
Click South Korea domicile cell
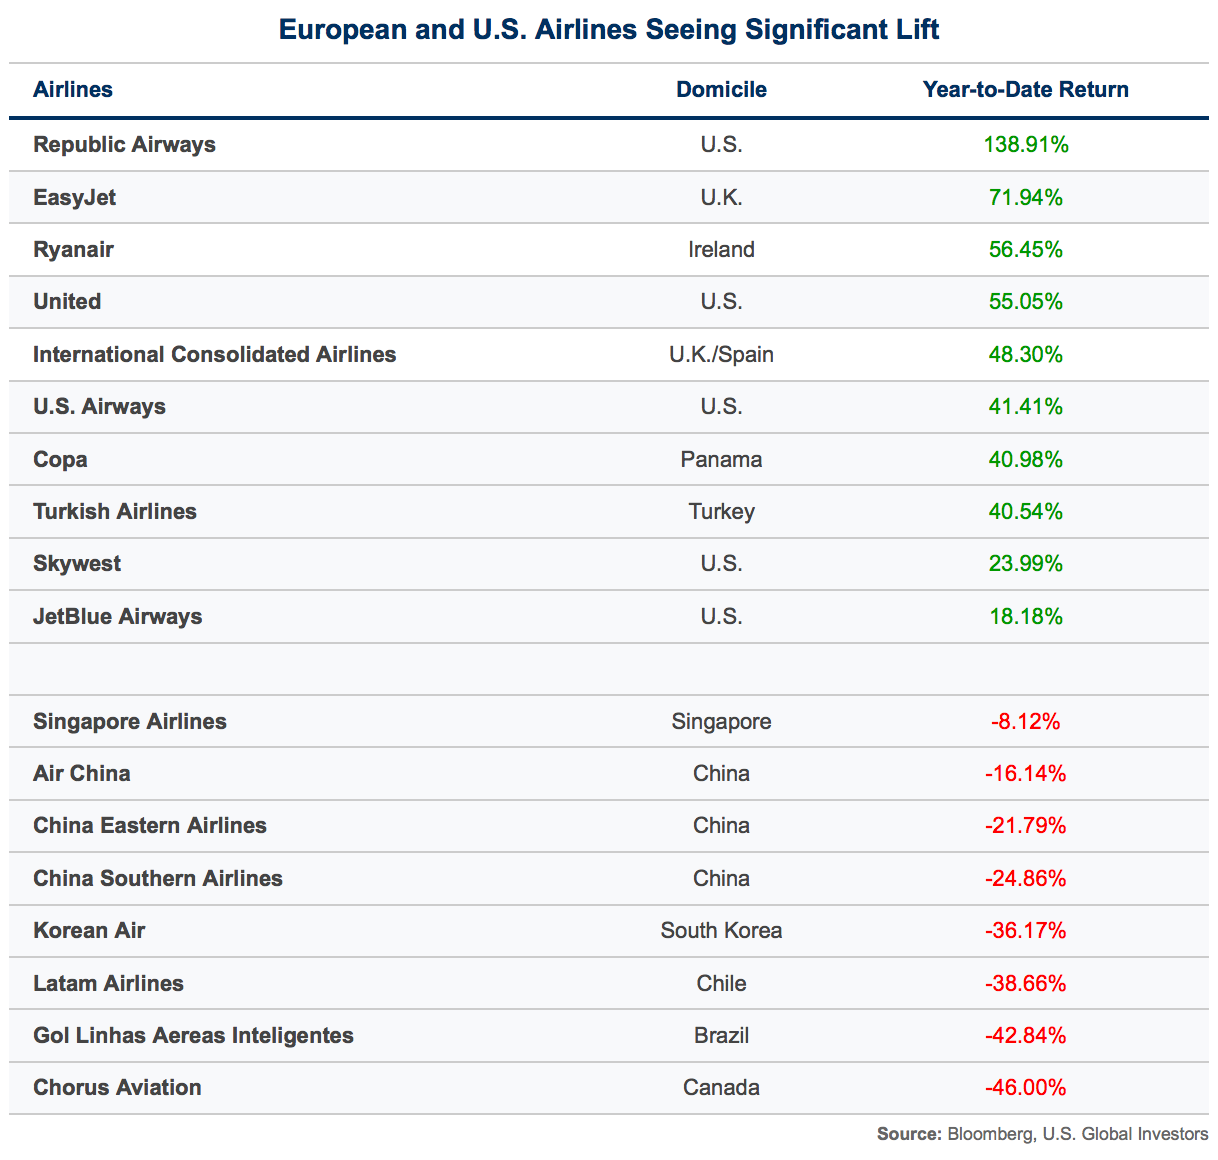(721, 931)
